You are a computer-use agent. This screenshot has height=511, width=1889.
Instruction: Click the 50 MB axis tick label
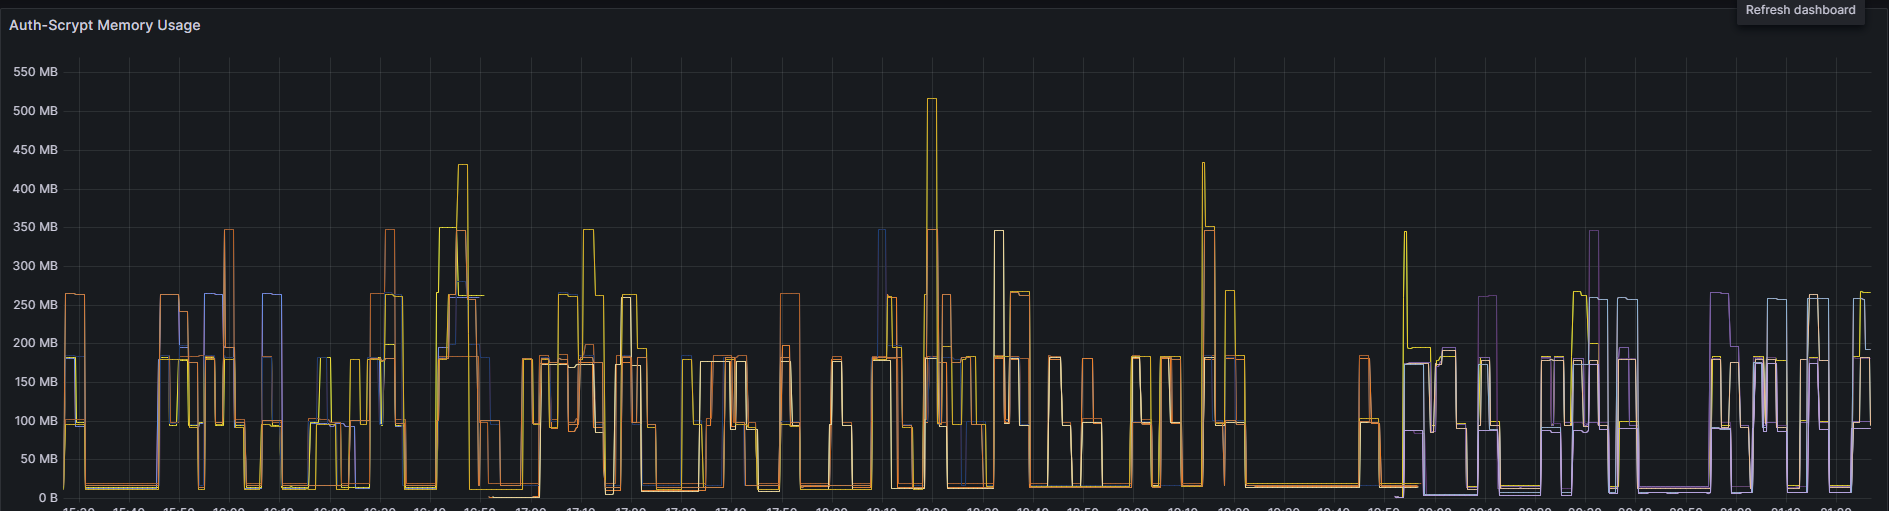39,459
